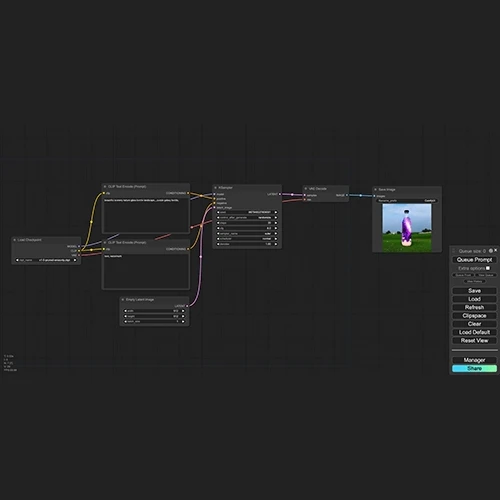Open the ckpt_name checkpoint dropdown
The height and width of the screenshot is (500, 500).
click(x=46, y=260)
